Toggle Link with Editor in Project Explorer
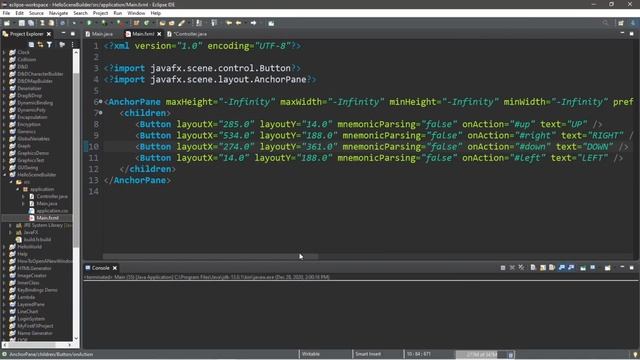Image resolution: width=640 pixels, height=360 pixels. (x=40, y=44)
